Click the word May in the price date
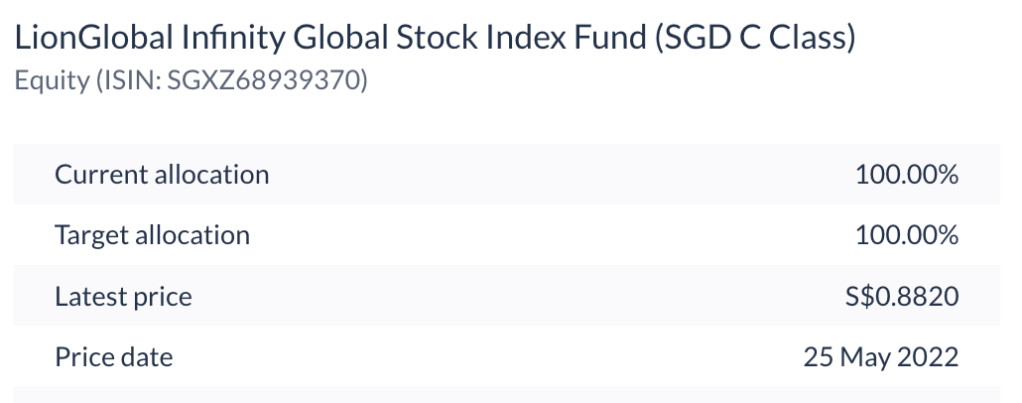1022x403 pixels. [866, 356]
